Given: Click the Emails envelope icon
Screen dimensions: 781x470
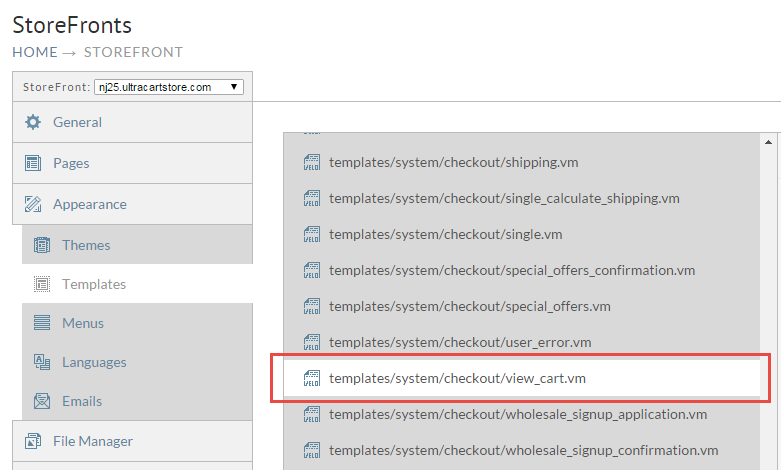Looking at the screenshot, I should [x=42, y=401].
